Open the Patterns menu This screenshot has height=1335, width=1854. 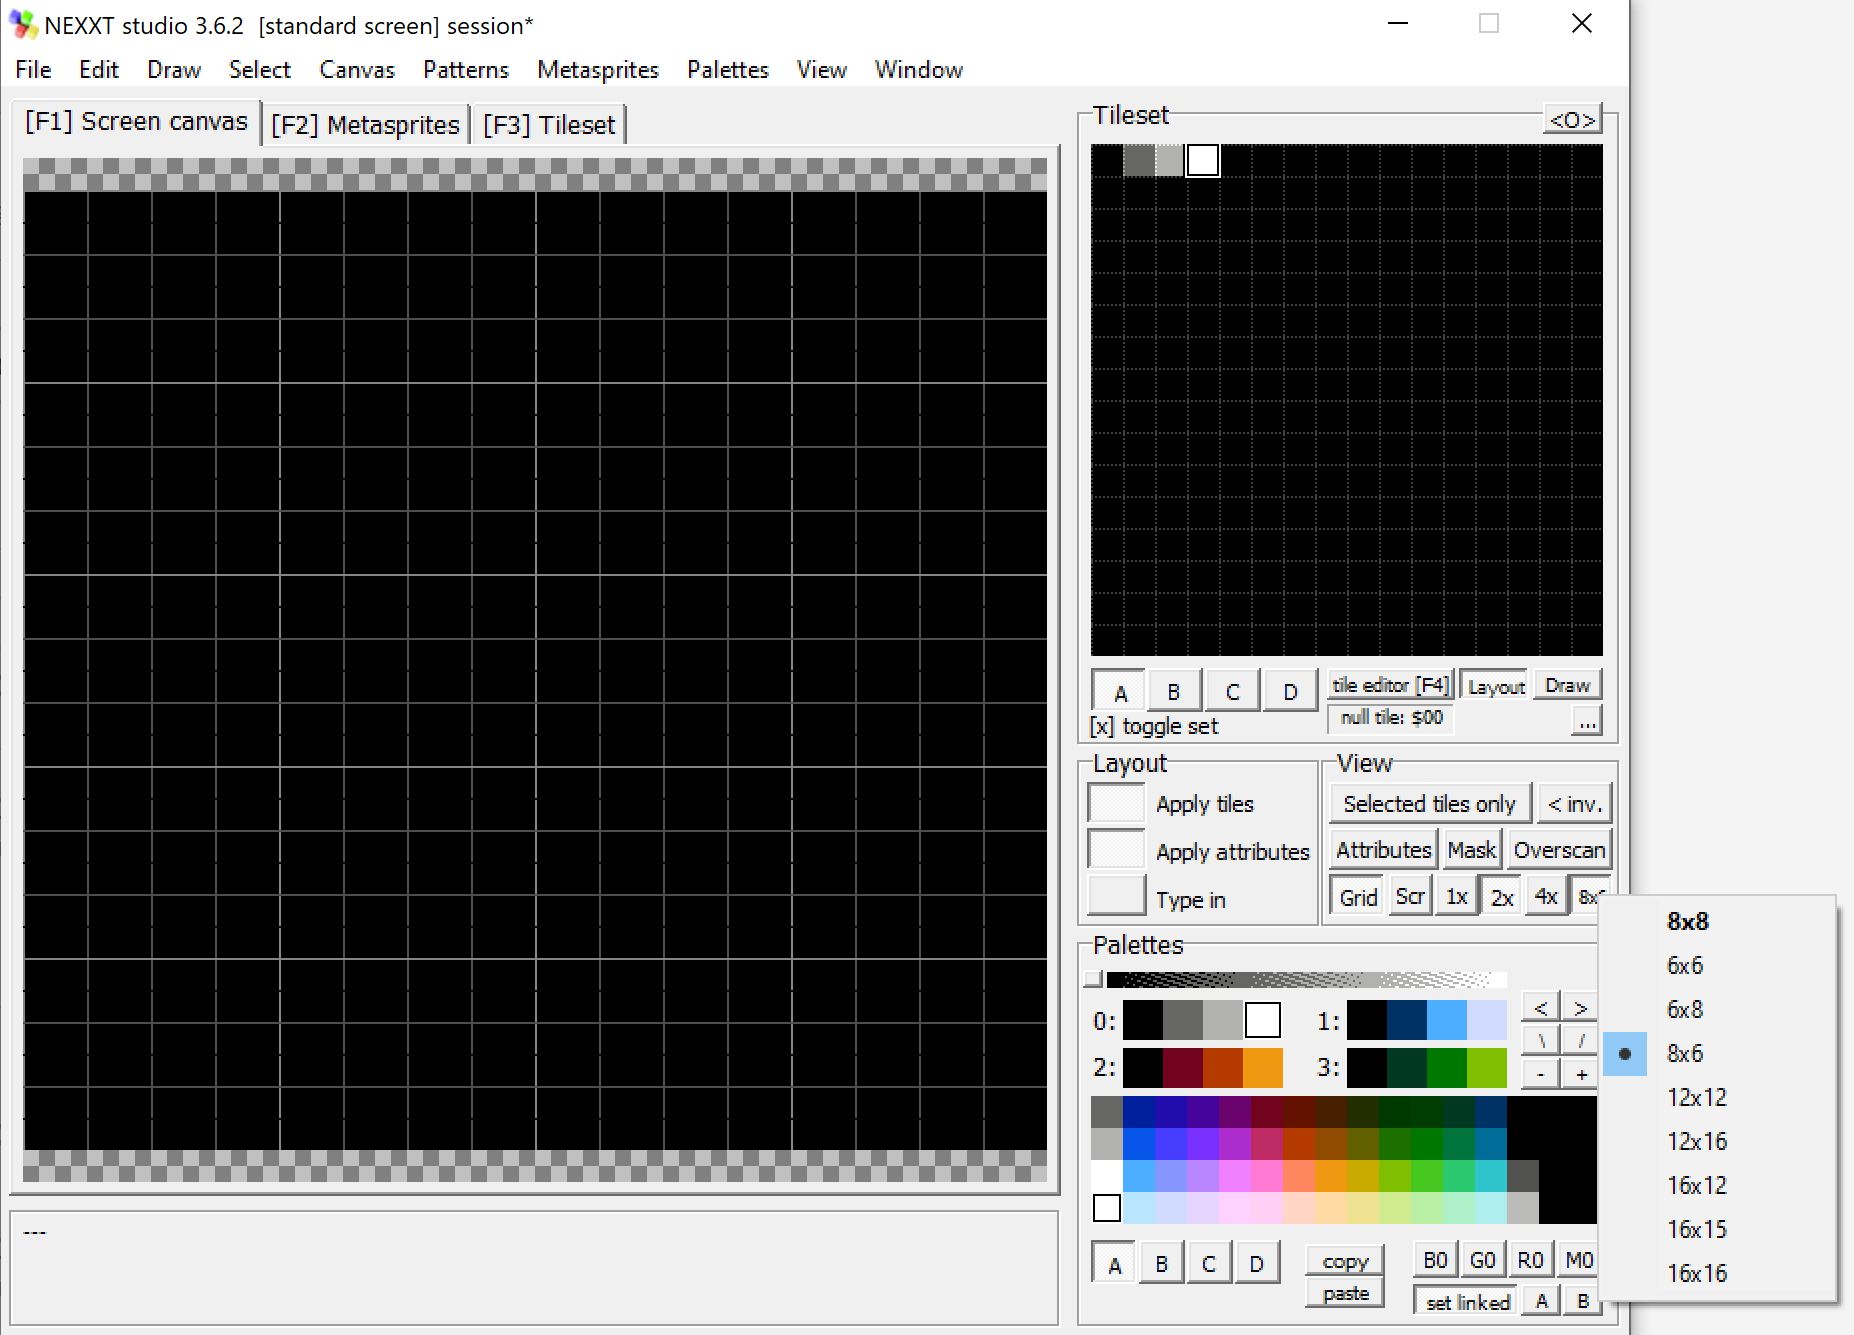click(466, 69)
